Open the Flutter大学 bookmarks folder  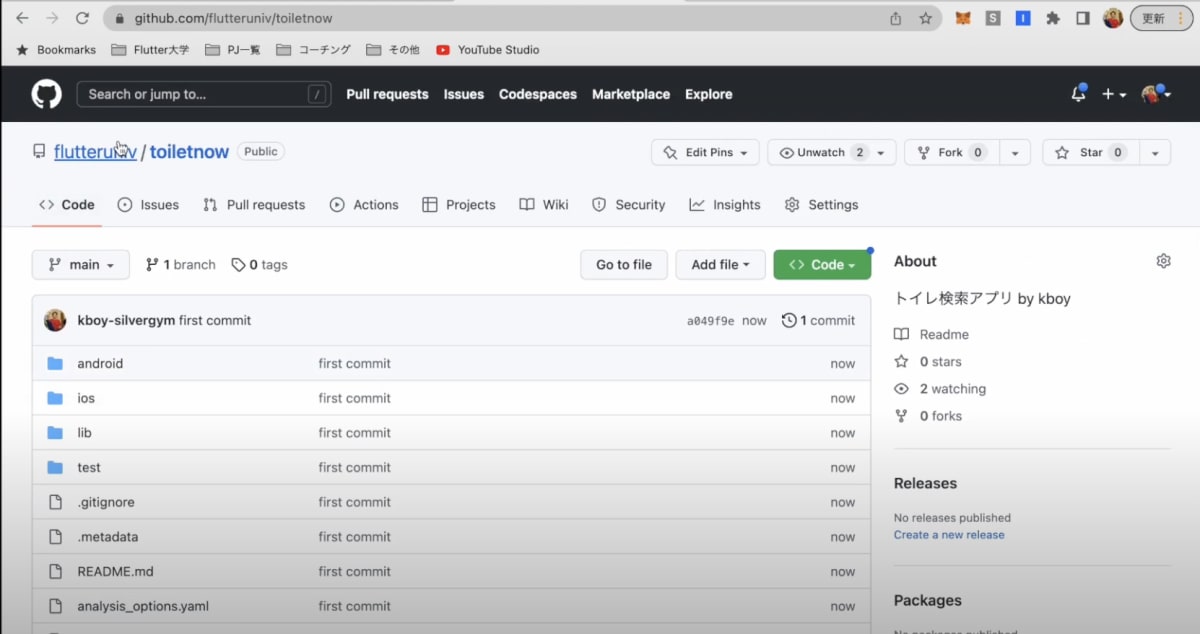click(149, 49)
